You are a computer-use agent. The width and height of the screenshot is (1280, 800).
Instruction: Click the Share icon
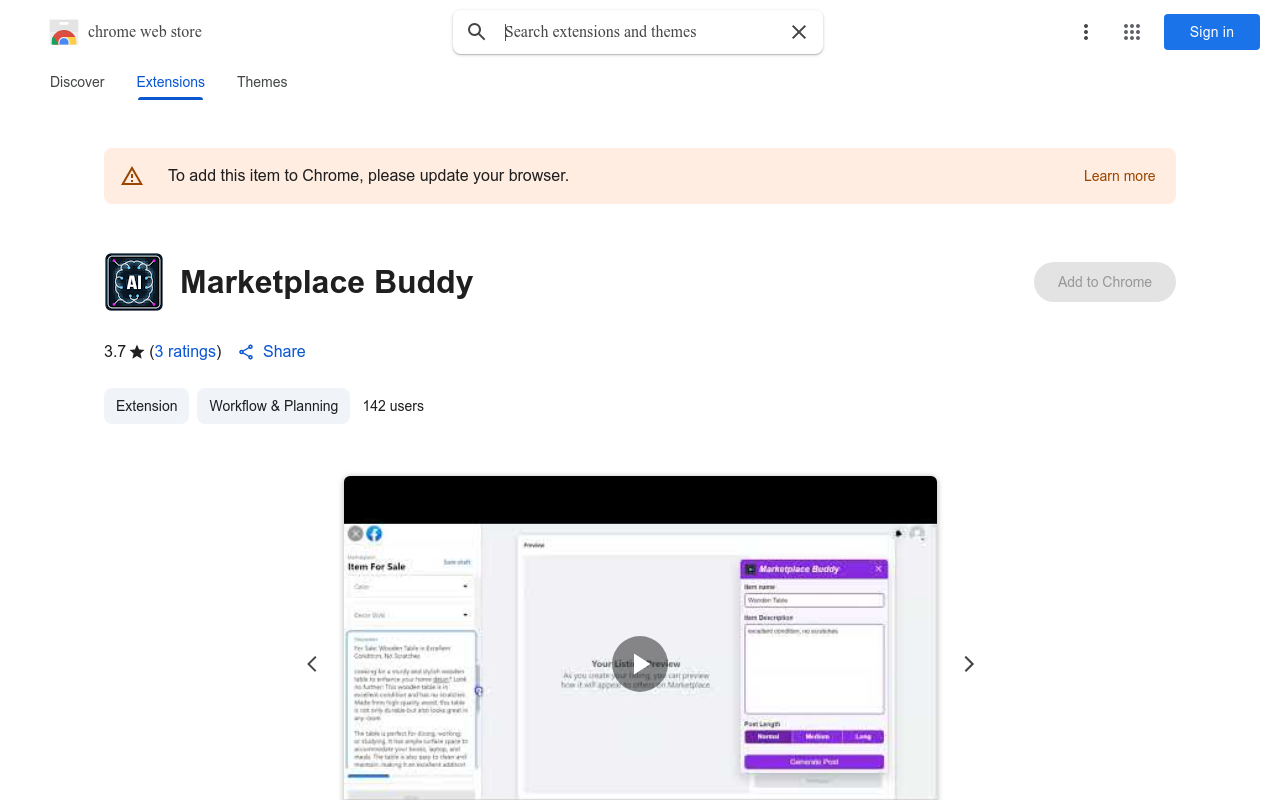click(246, 352)
